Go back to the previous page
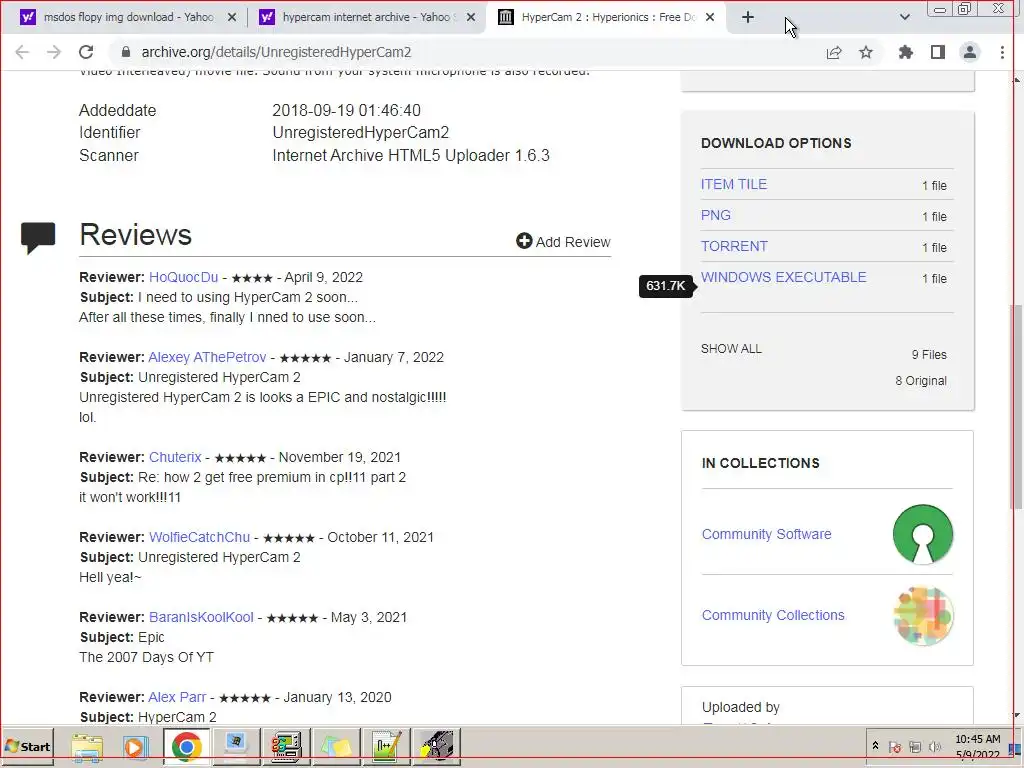This screenshot has width=1024, height=768. click(x=22, y=52)
